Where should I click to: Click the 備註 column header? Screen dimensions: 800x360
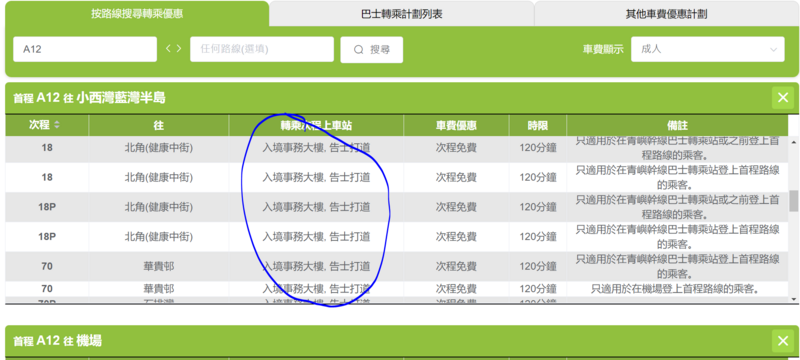[x=678, y=125]
